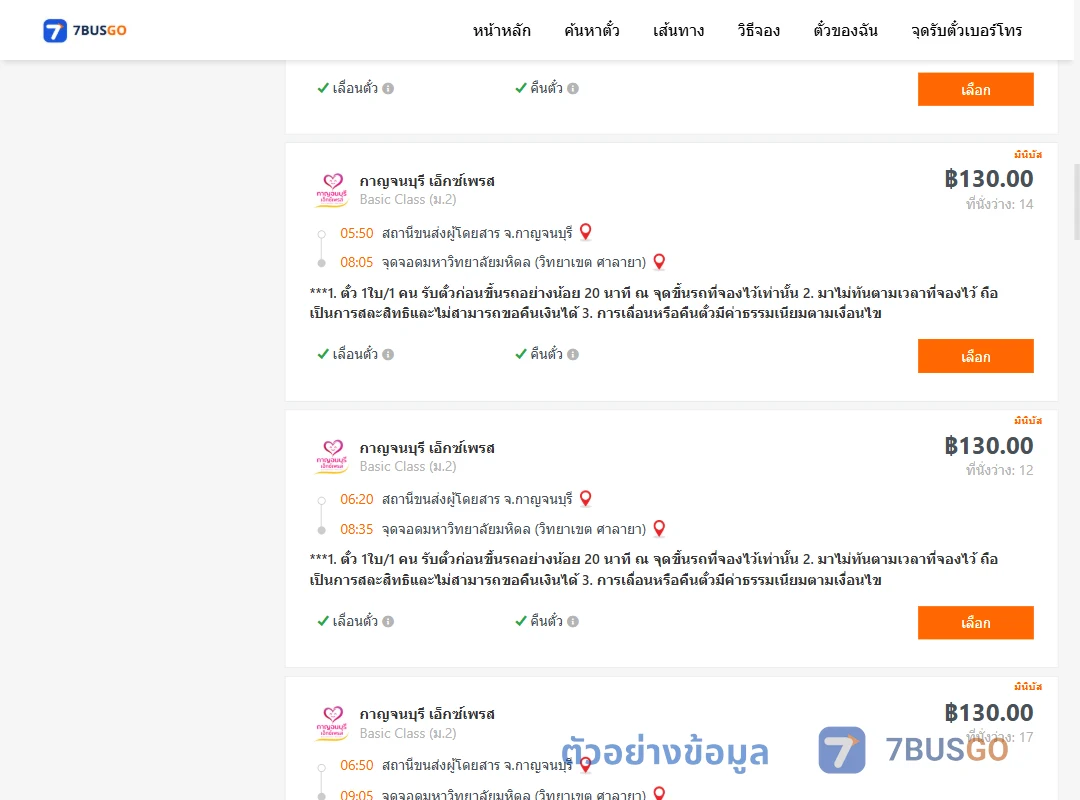Show map pin for 08:05 arrival stop
The width and height of the screenshot is (1080, 800).
659,262
